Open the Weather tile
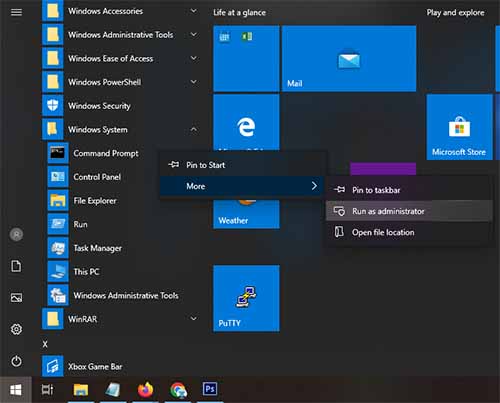Image resolution: width=500 pixels, height=403 pixels. [246, 214]
